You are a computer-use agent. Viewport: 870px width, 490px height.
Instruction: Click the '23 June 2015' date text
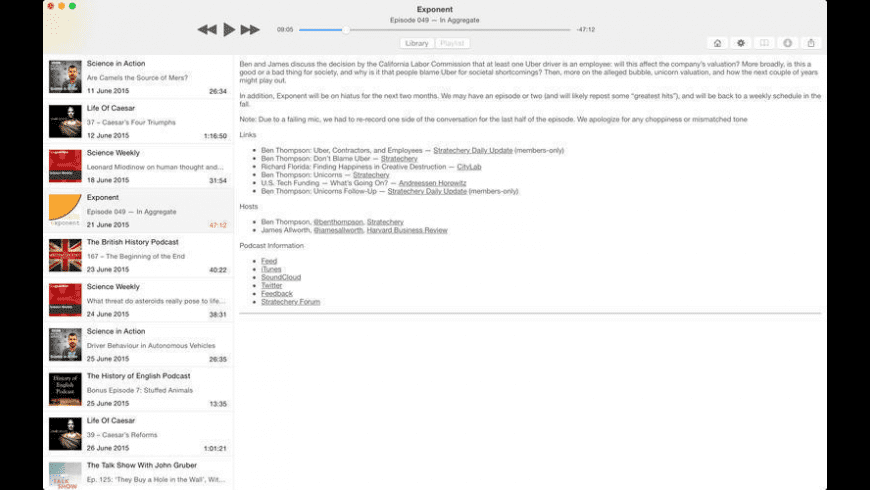108,270
